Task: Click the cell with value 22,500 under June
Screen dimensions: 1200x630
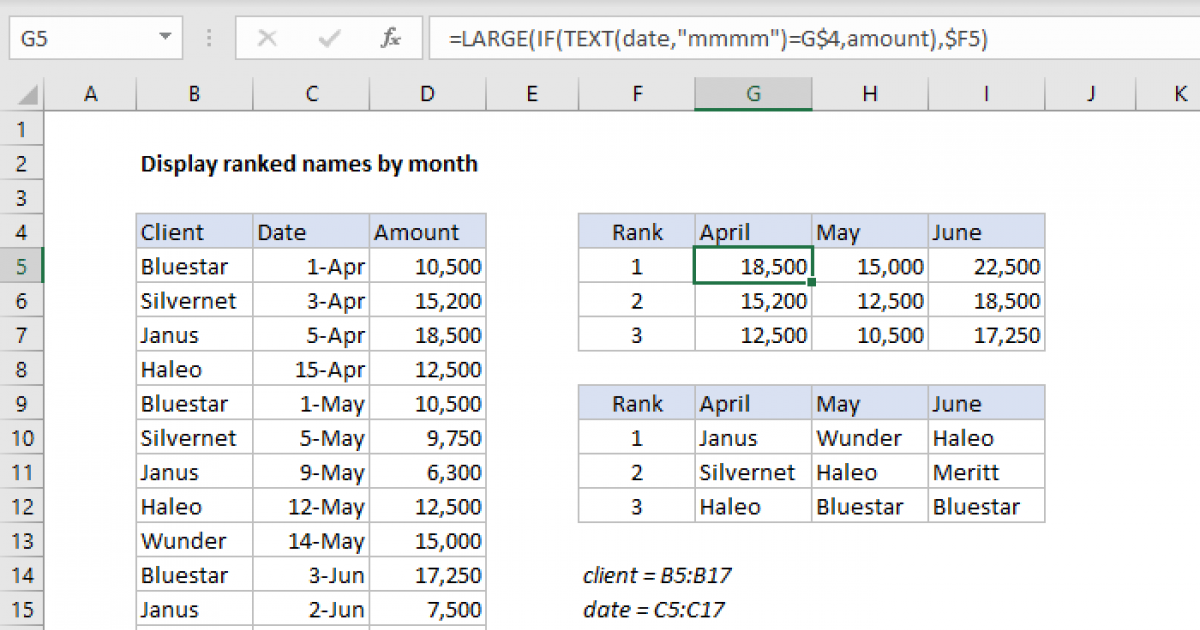Action: [x=986, y=266]
